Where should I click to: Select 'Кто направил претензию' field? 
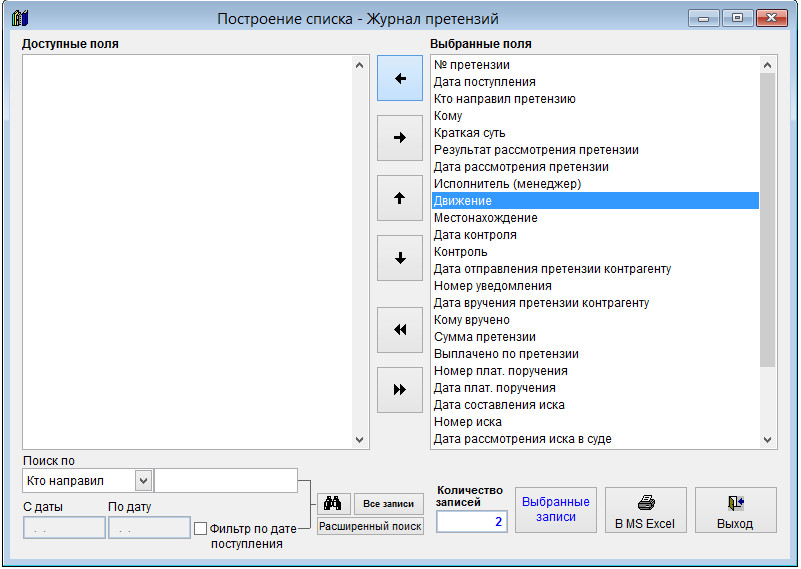point(595,99)
